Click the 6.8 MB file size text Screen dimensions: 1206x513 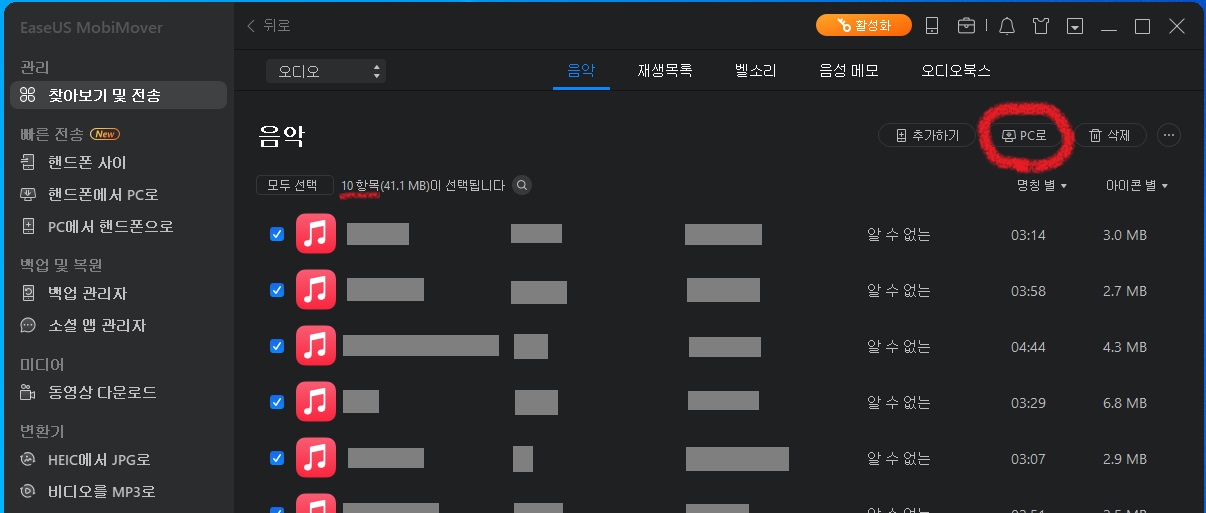coord(1124,403)
